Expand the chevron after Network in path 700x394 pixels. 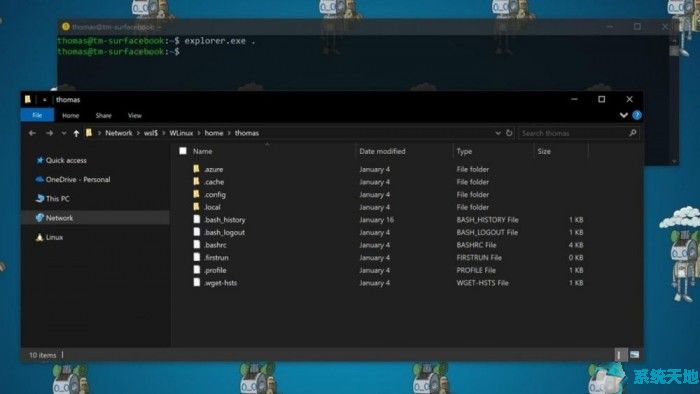coord(138,133)
